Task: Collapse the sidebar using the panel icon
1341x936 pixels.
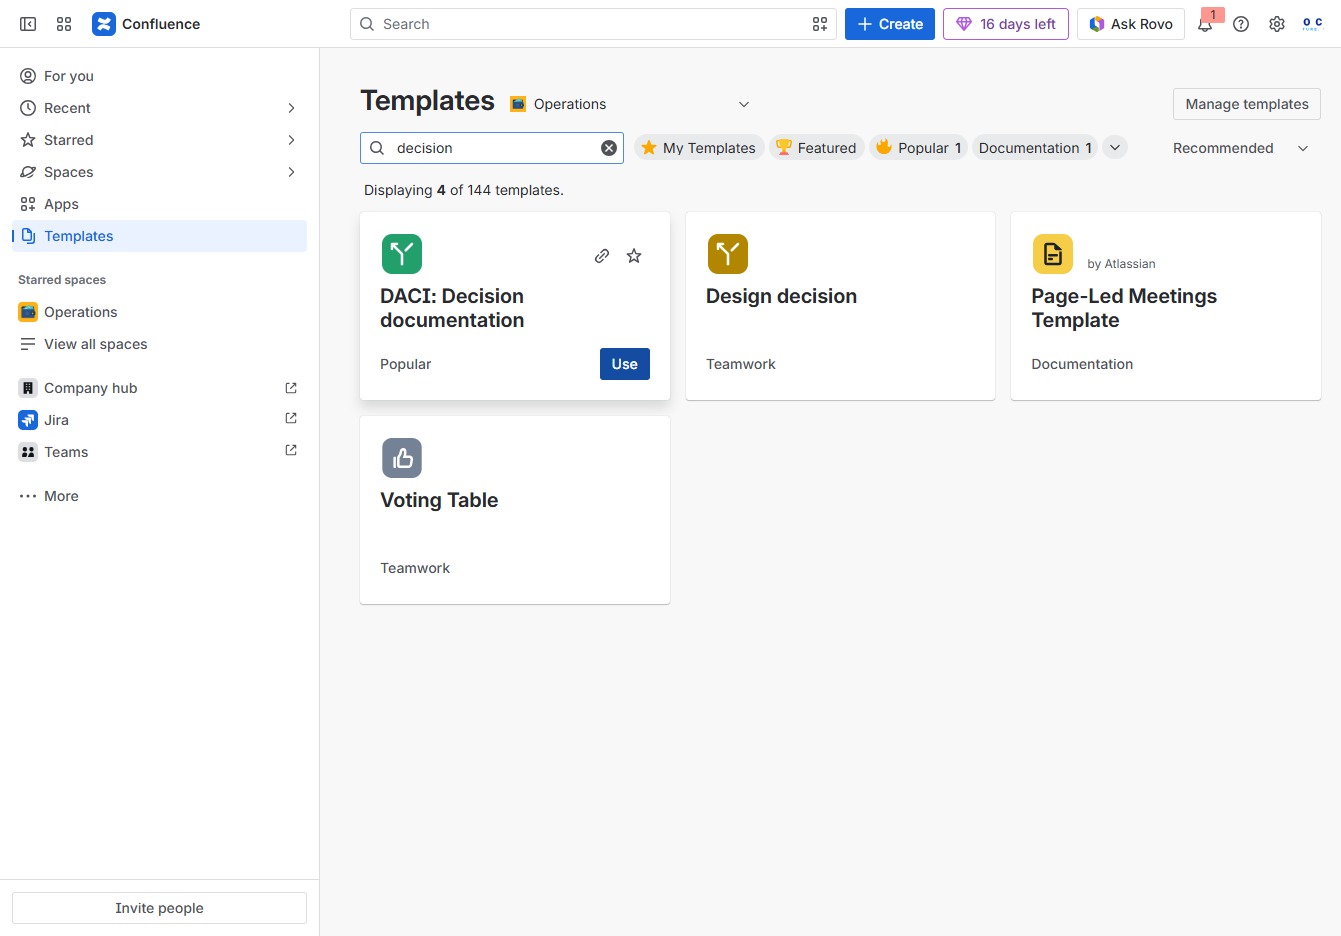Action: tap(28, 24)
